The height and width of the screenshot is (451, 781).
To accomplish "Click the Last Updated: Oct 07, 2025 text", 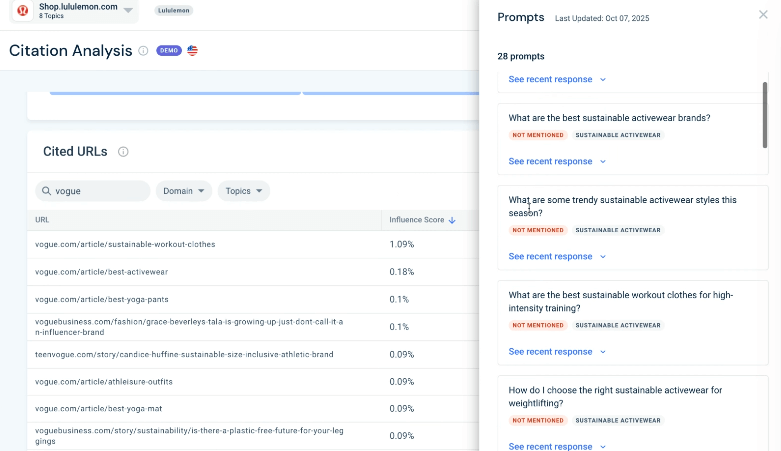I will (x=602, y=18).
